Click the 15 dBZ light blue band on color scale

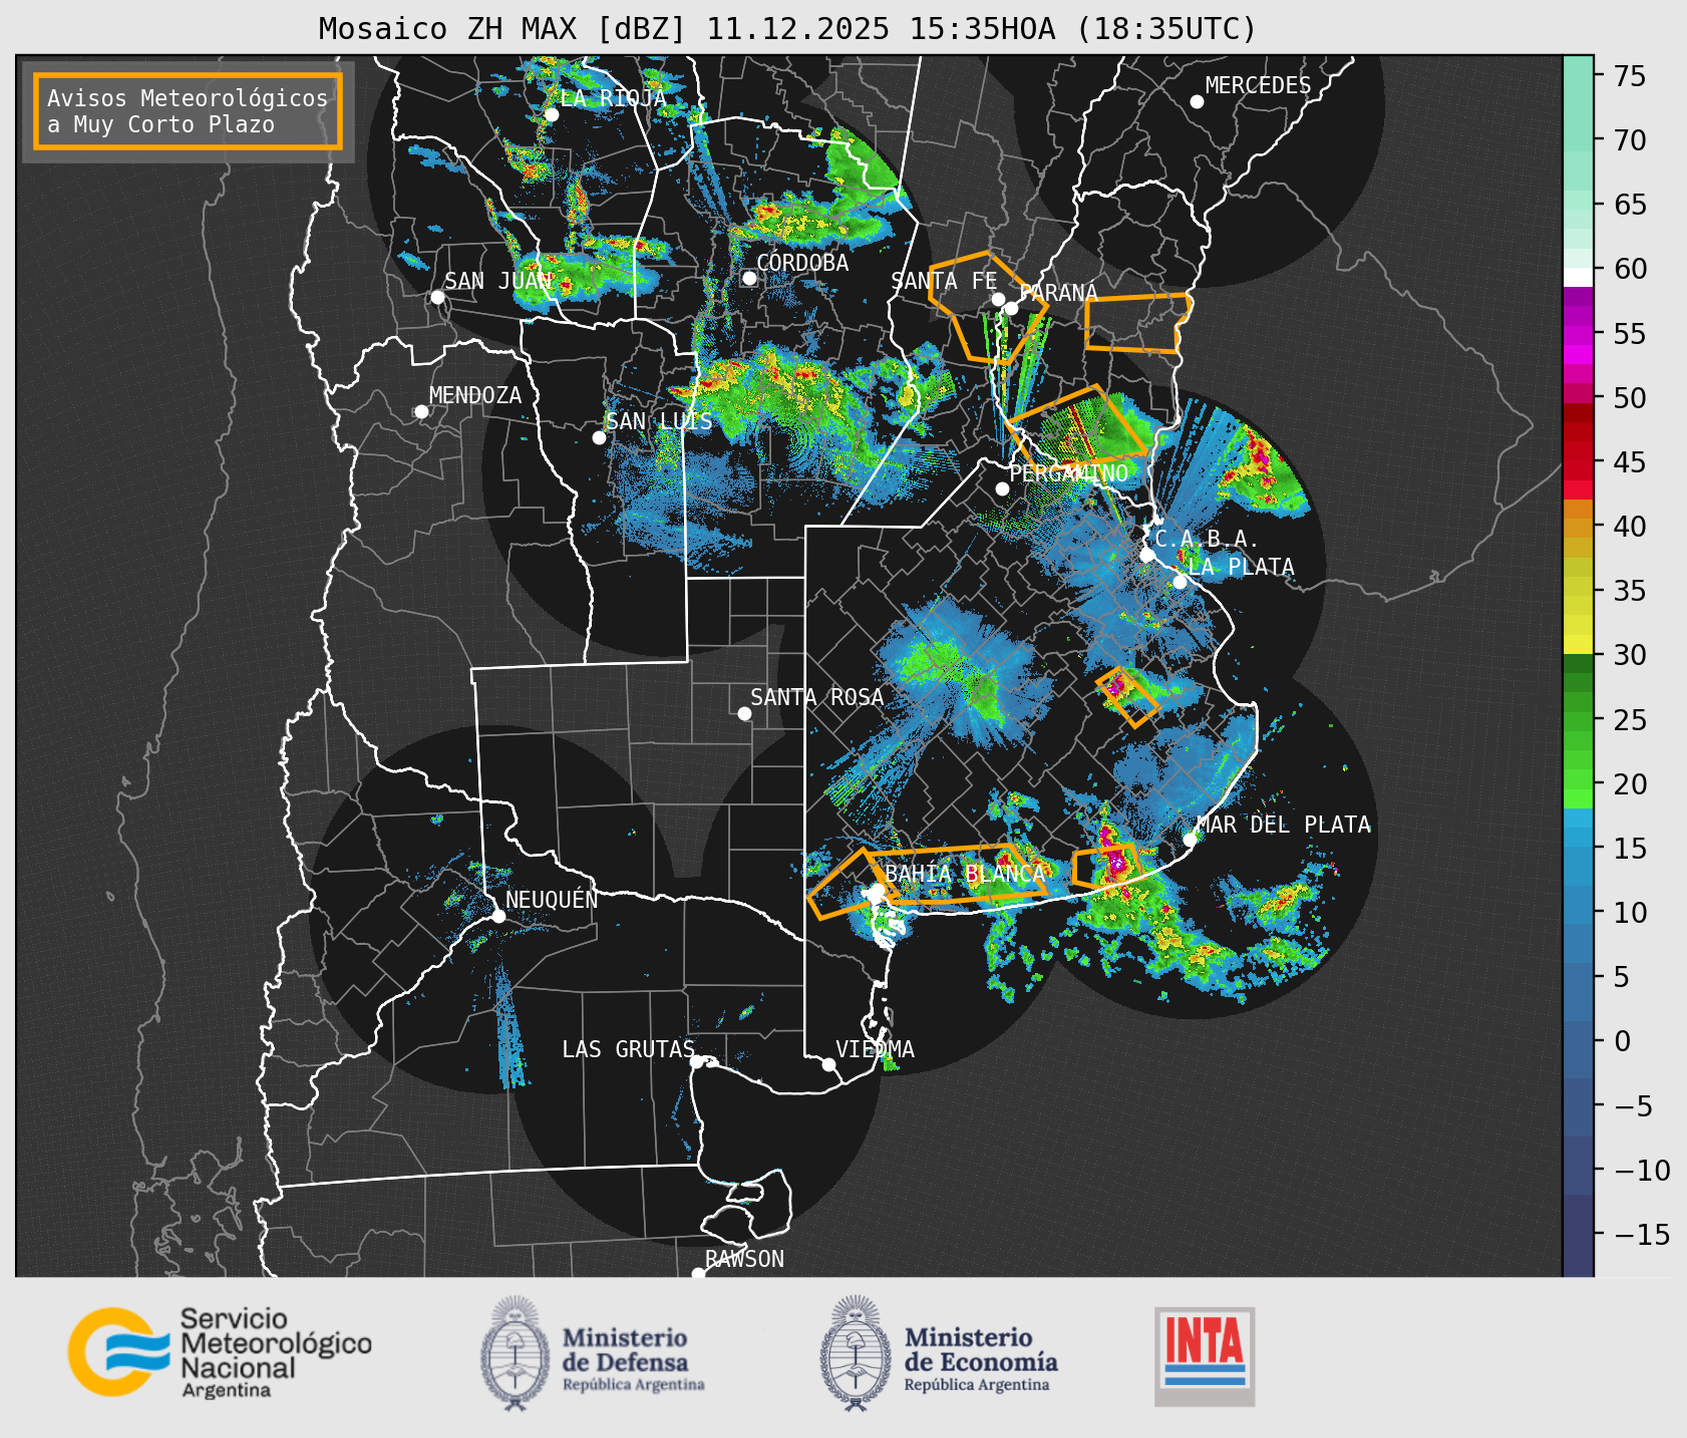1578,848
